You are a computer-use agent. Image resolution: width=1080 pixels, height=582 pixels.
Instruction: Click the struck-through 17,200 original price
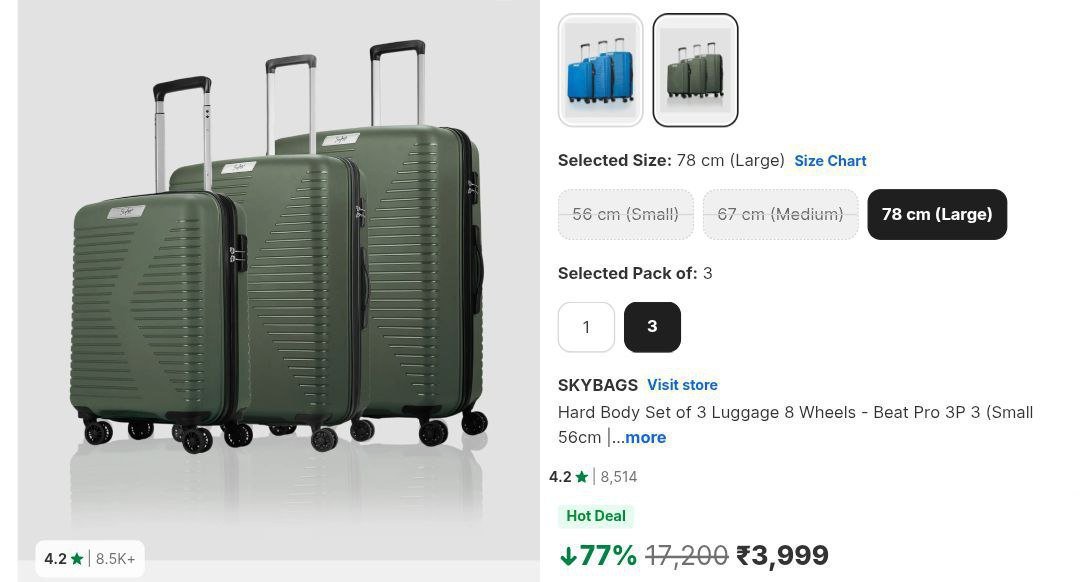(687, 556)
